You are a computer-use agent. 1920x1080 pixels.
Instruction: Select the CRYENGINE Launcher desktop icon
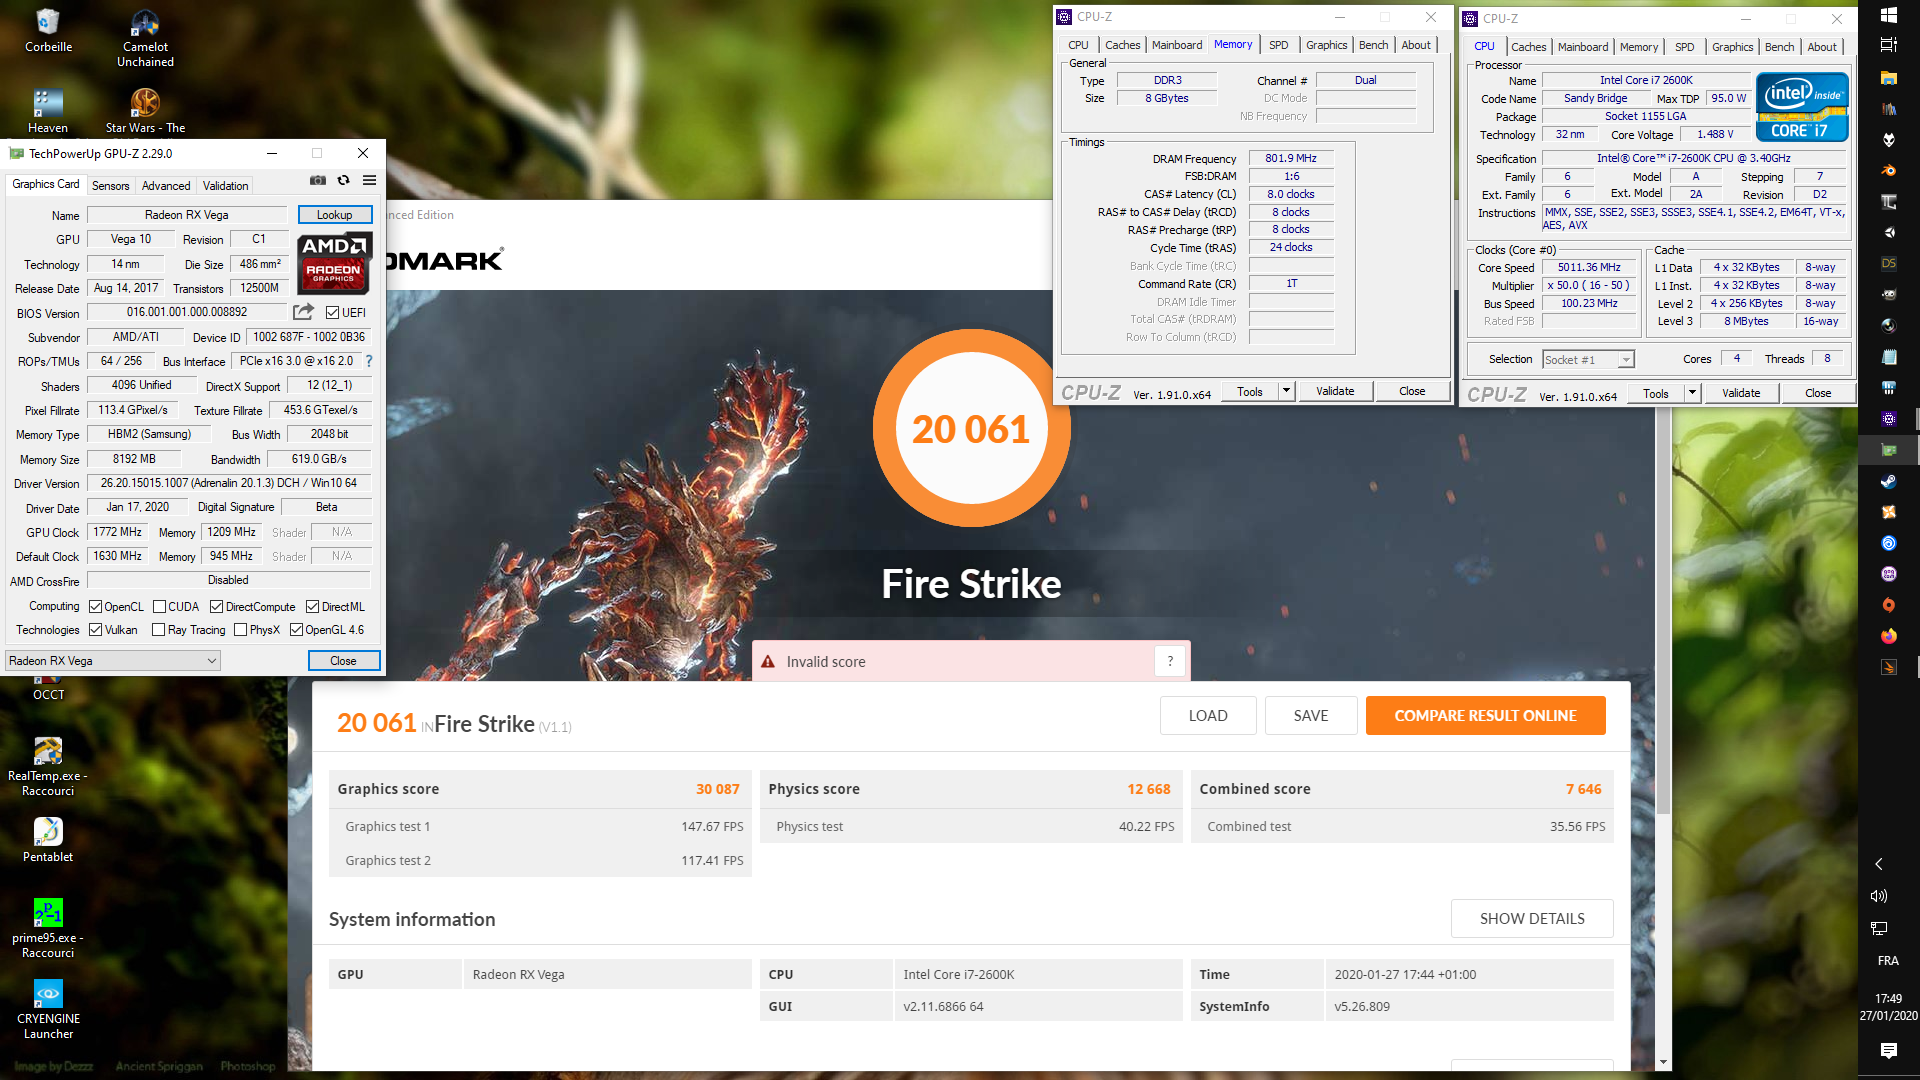pos(48,1009)
